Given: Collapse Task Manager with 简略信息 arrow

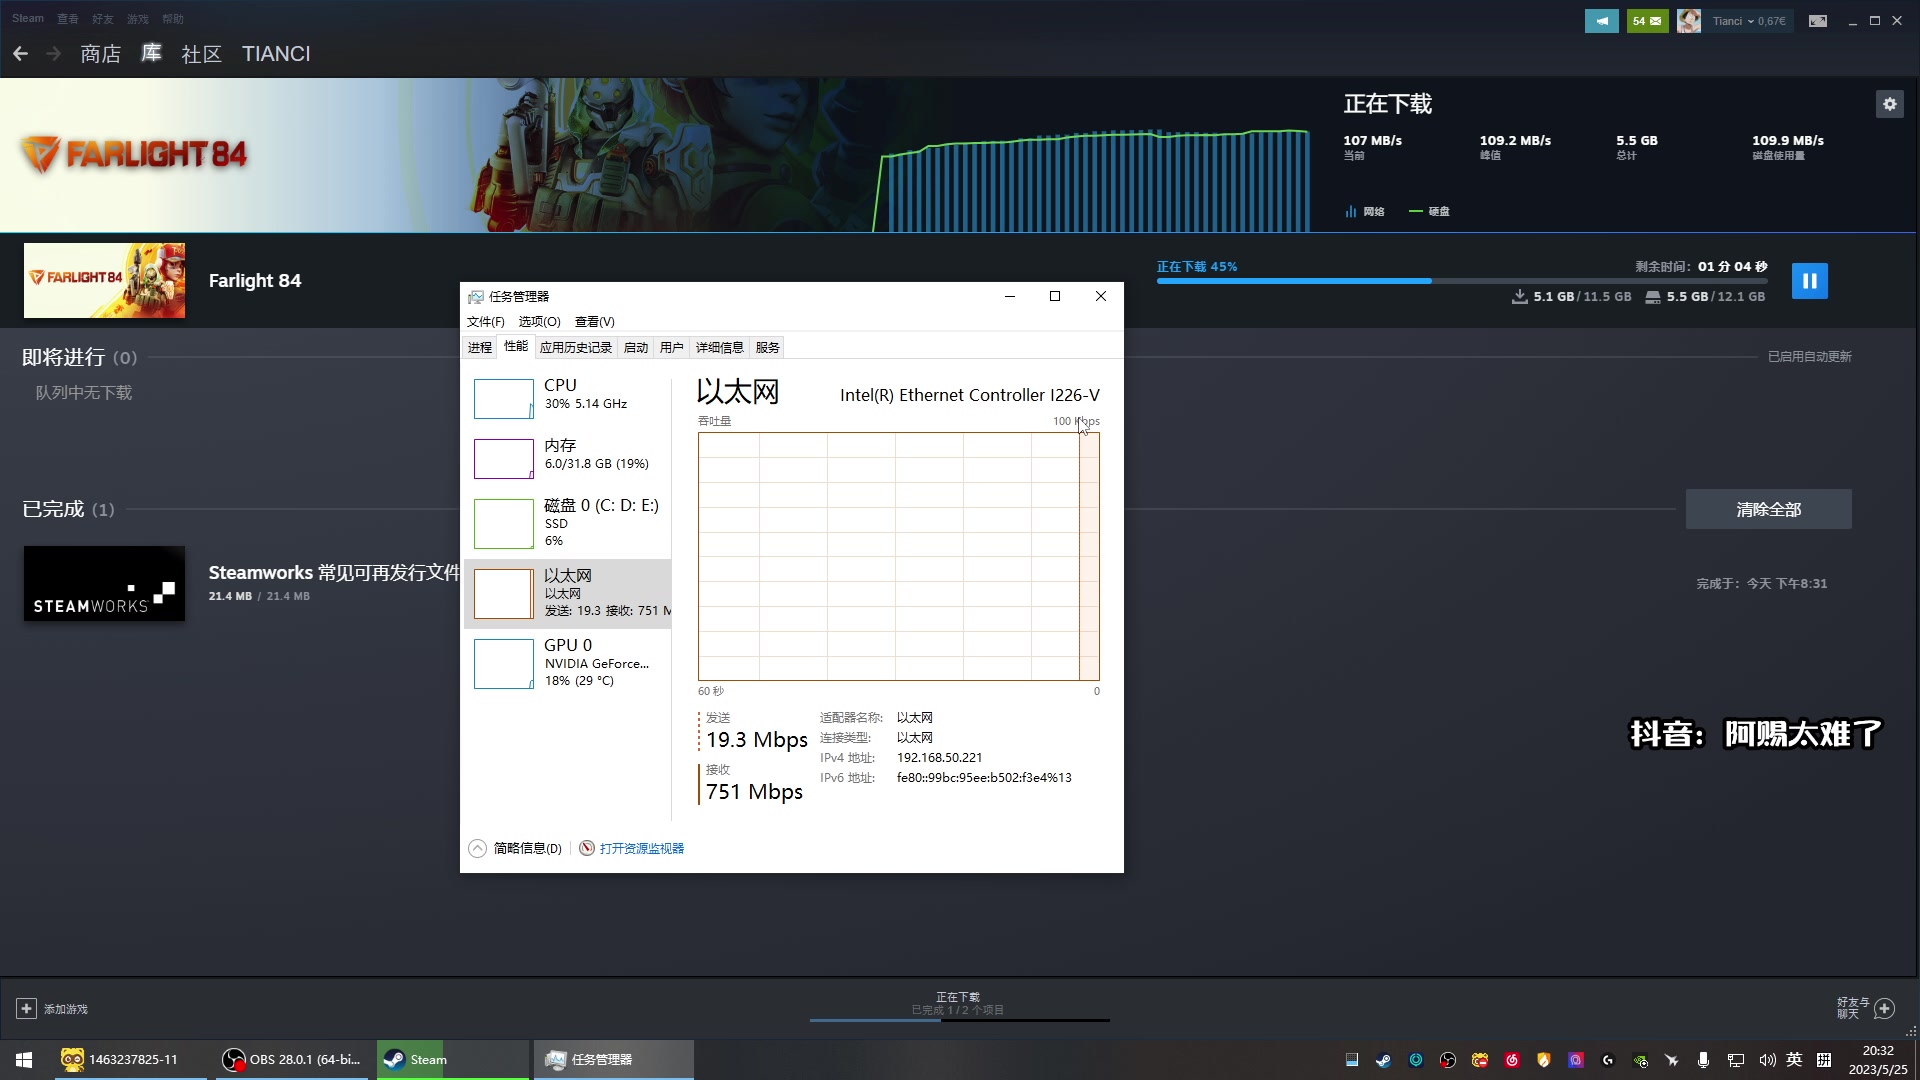Looking at the screenshot, I should pos(478,848).
